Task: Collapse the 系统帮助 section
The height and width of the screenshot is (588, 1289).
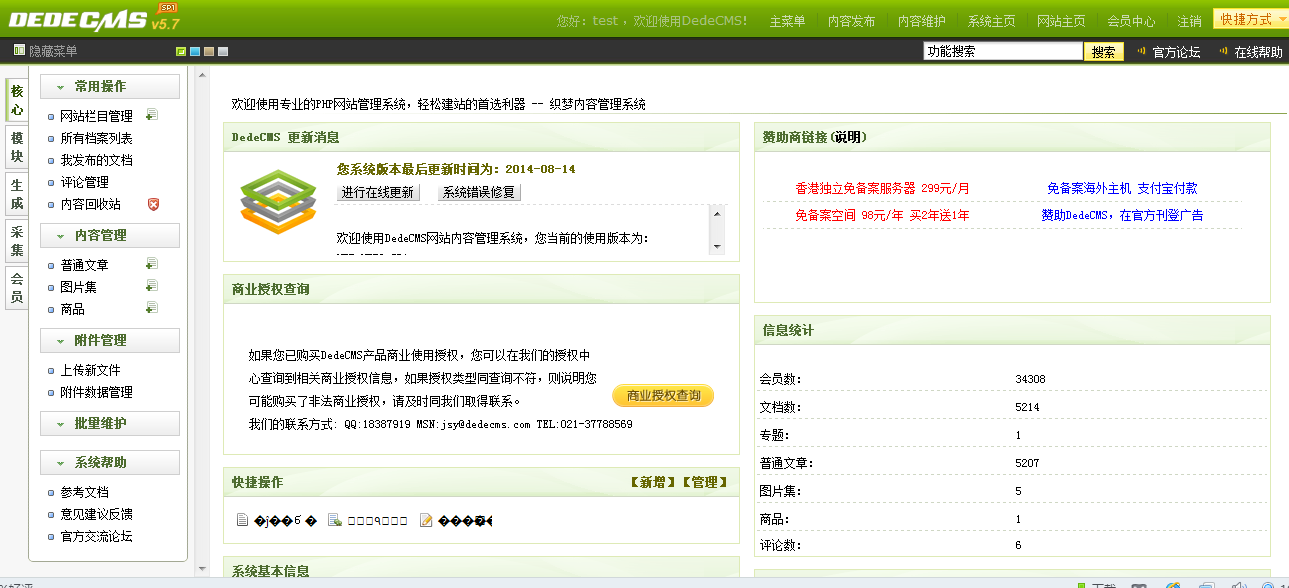Action: (x=110, y=462)
